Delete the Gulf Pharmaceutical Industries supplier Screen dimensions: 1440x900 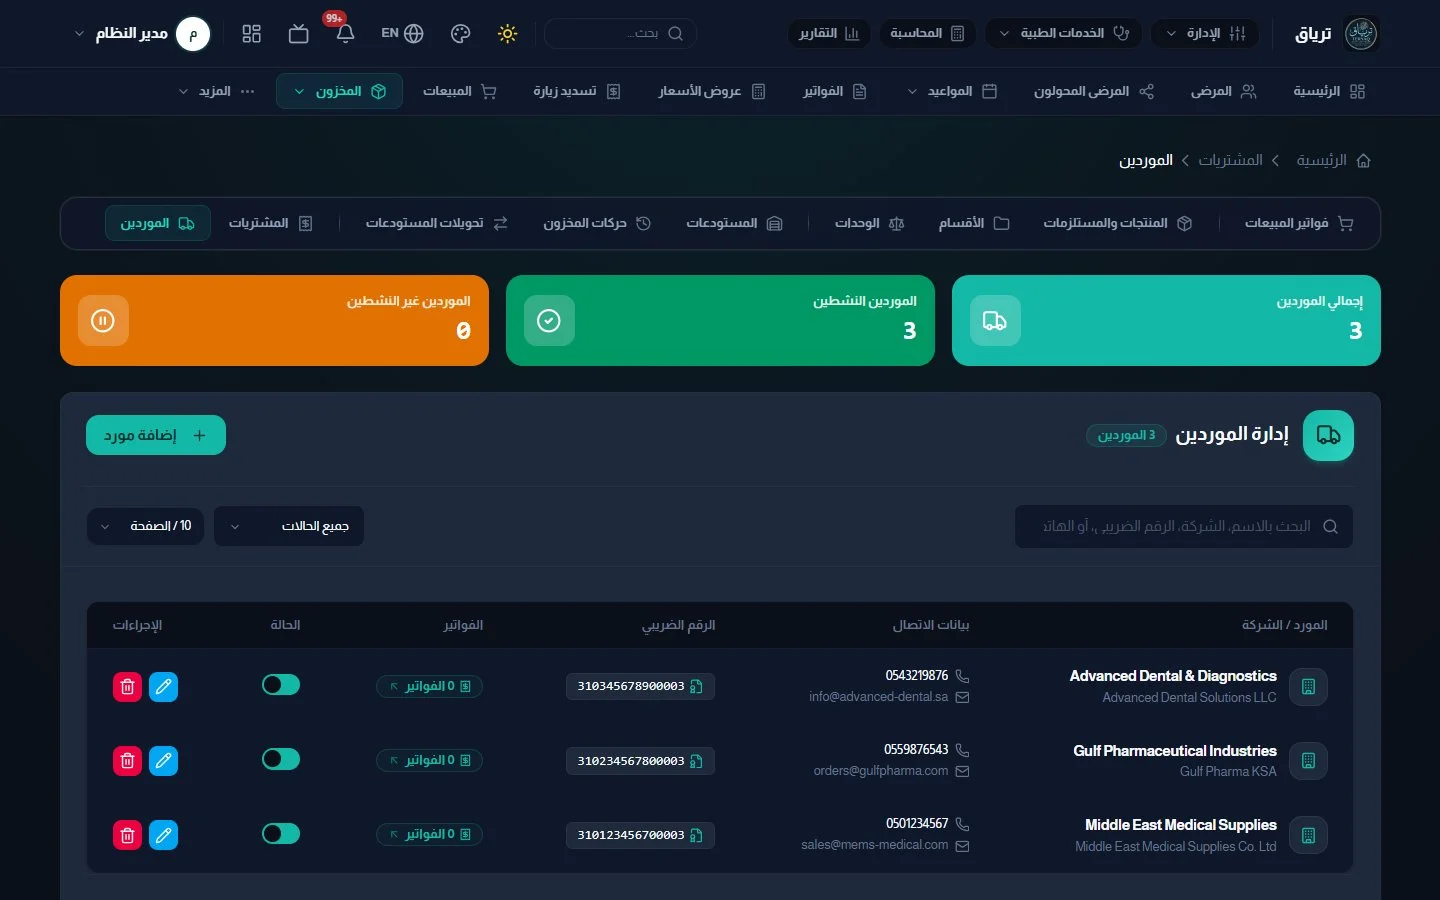click(127, 761)
